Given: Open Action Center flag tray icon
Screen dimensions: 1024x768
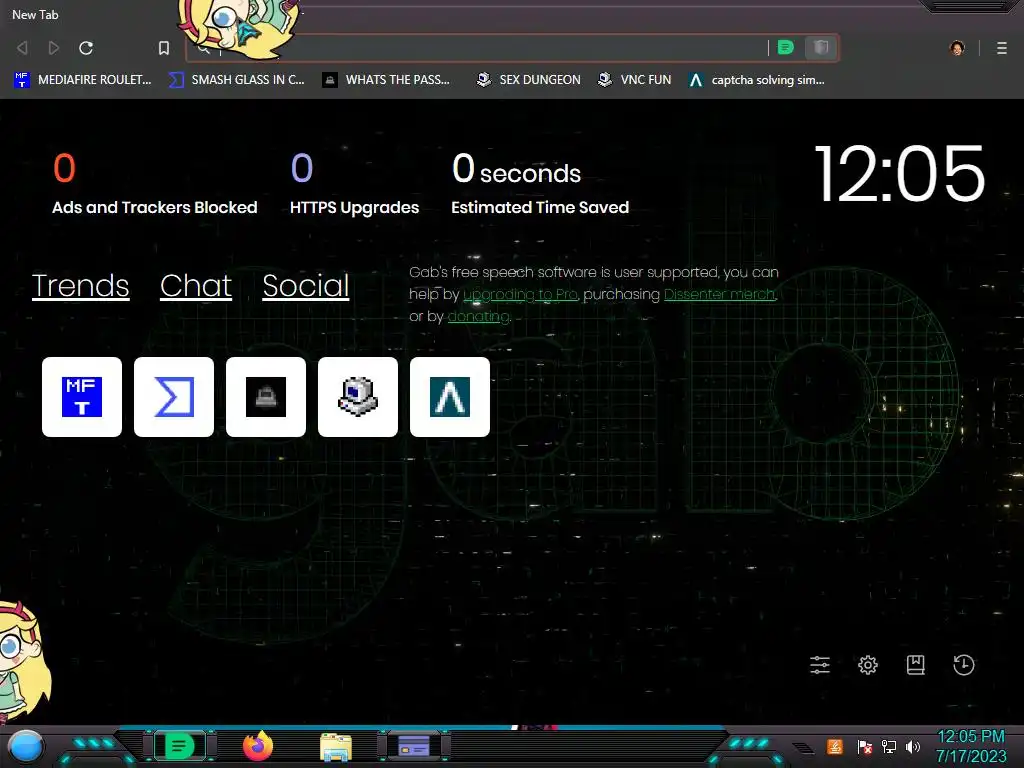Looking at the screenshot, I should 865,746.
